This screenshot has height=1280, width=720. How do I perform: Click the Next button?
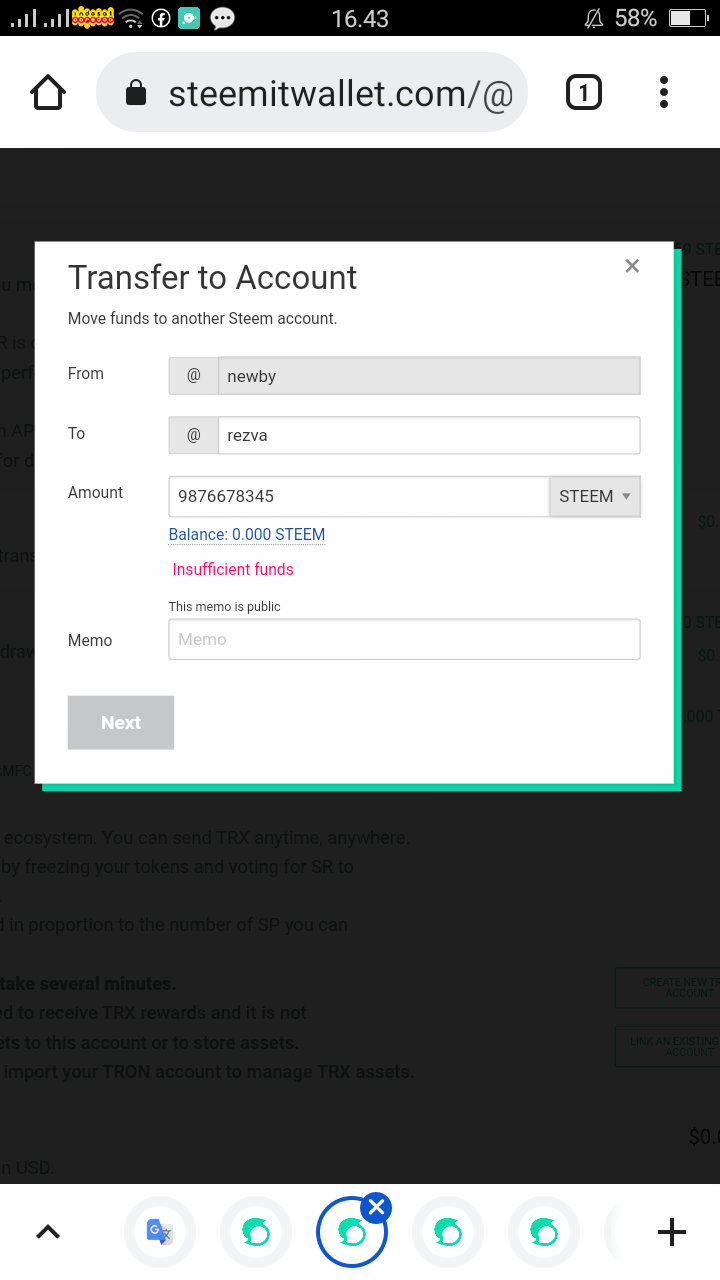pos(121,723)
